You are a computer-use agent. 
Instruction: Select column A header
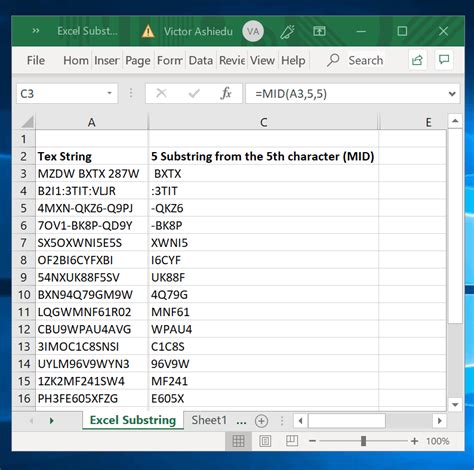pyautogui.click(x=91, y=122)
